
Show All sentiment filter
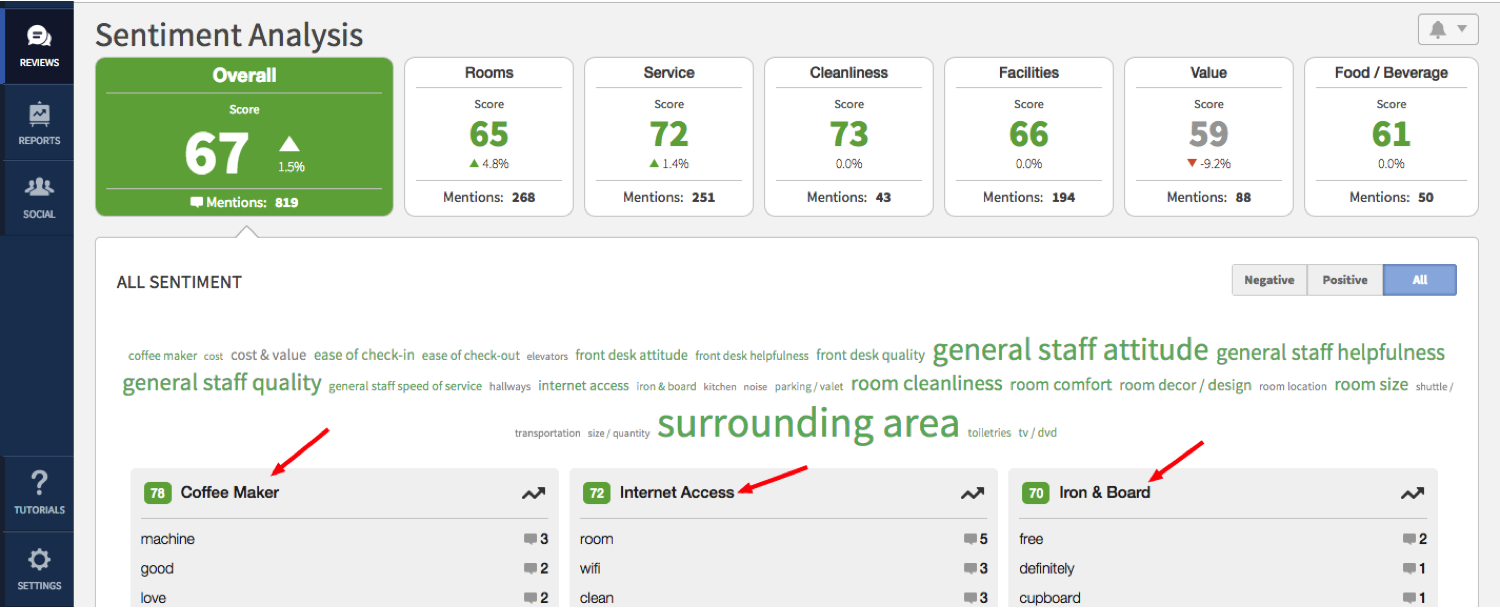pos(1420,280)
